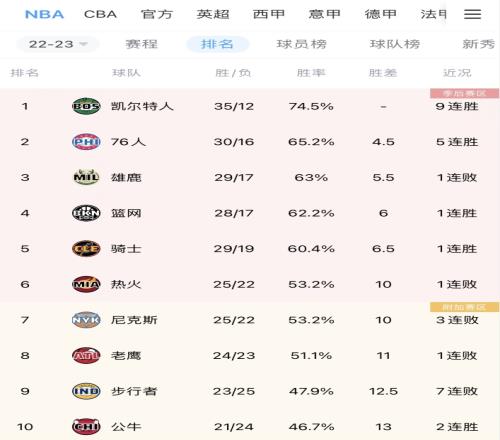
Task: Click the Cavaliers CLE team logo
Action: [86, 249]
